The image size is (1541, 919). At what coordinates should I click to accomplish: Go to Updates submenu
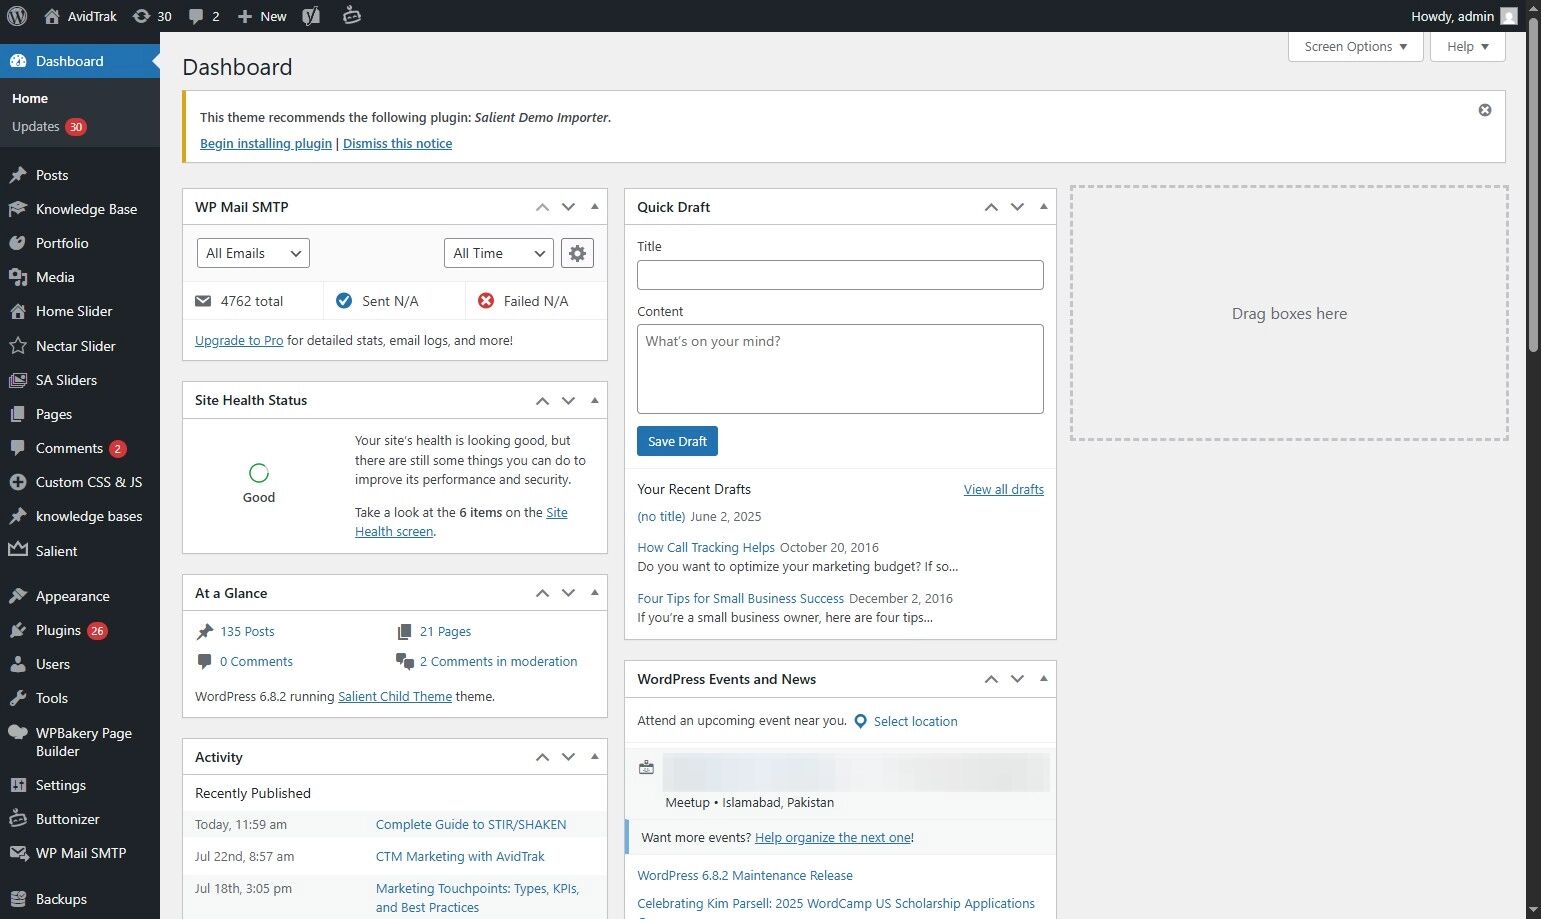click(x=49, y=127)
